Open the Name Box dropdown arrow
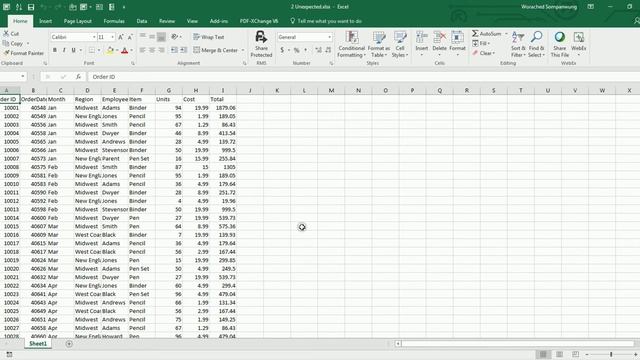Image resolution: width=640 pixels, height=360 pixels. click(x=22, y=77)
